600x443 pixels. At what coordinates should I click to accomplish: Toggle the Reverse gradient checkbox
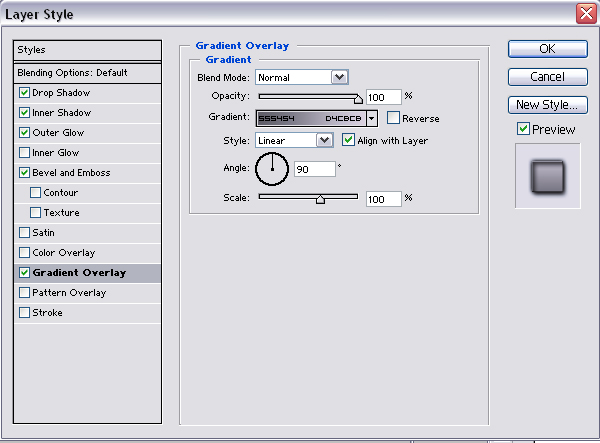393,118
